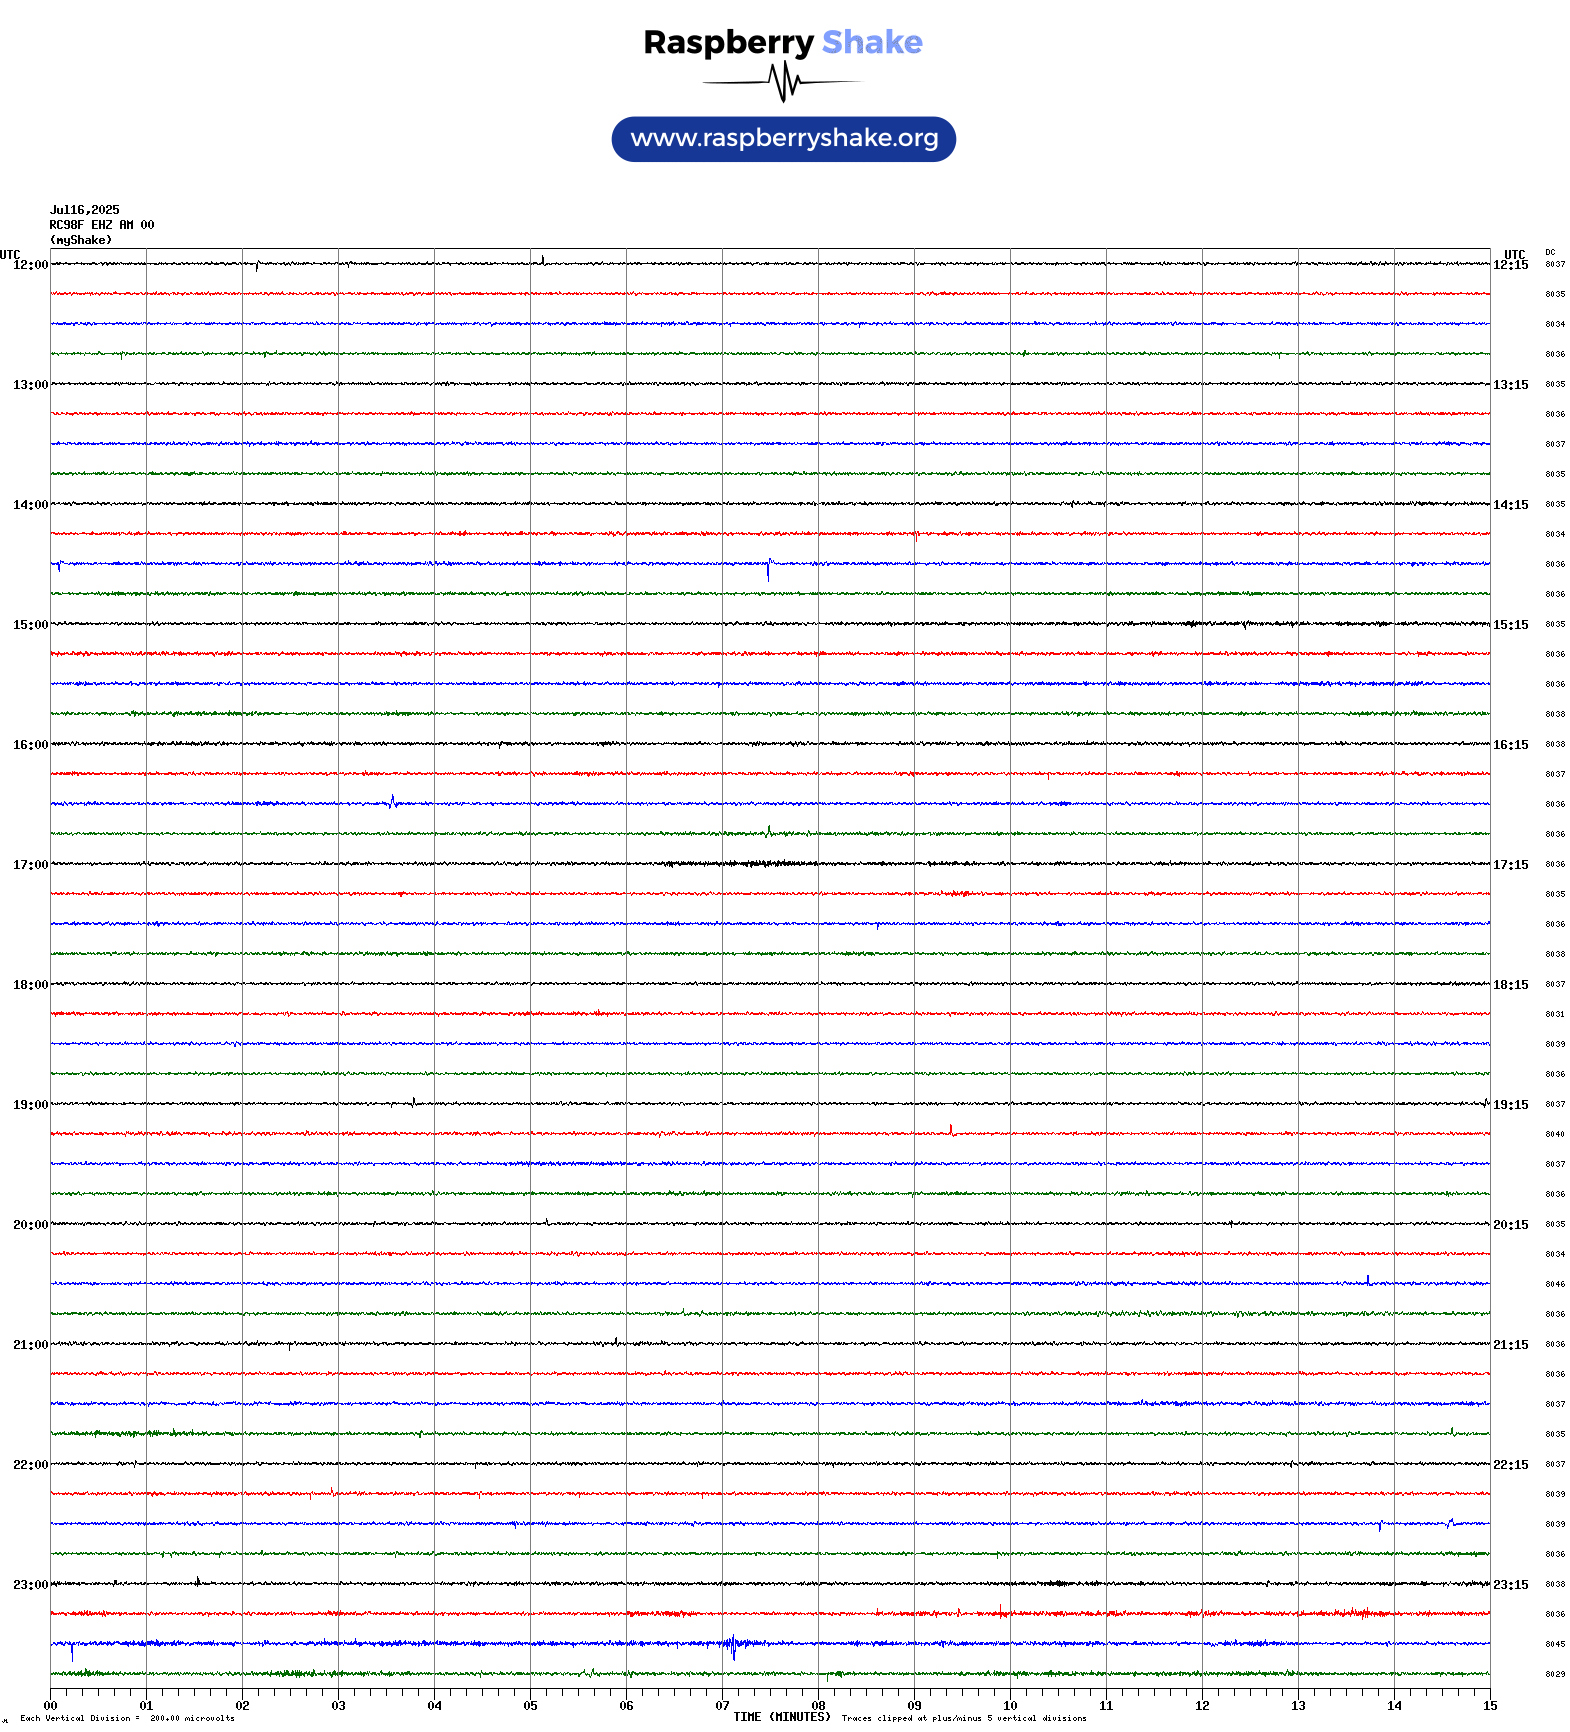
Task: Click the 22:00 row label
Action: click(x=30, y=1465)
